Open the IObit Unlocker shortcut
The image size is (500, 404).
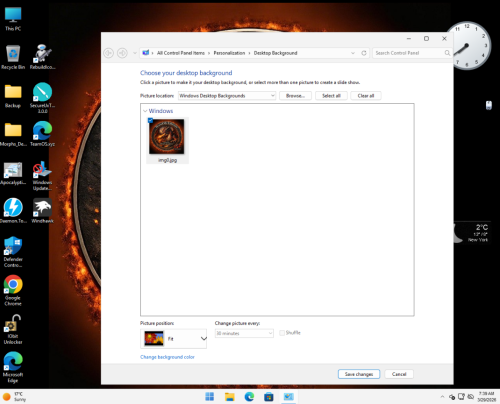click(x=13, y=330)
